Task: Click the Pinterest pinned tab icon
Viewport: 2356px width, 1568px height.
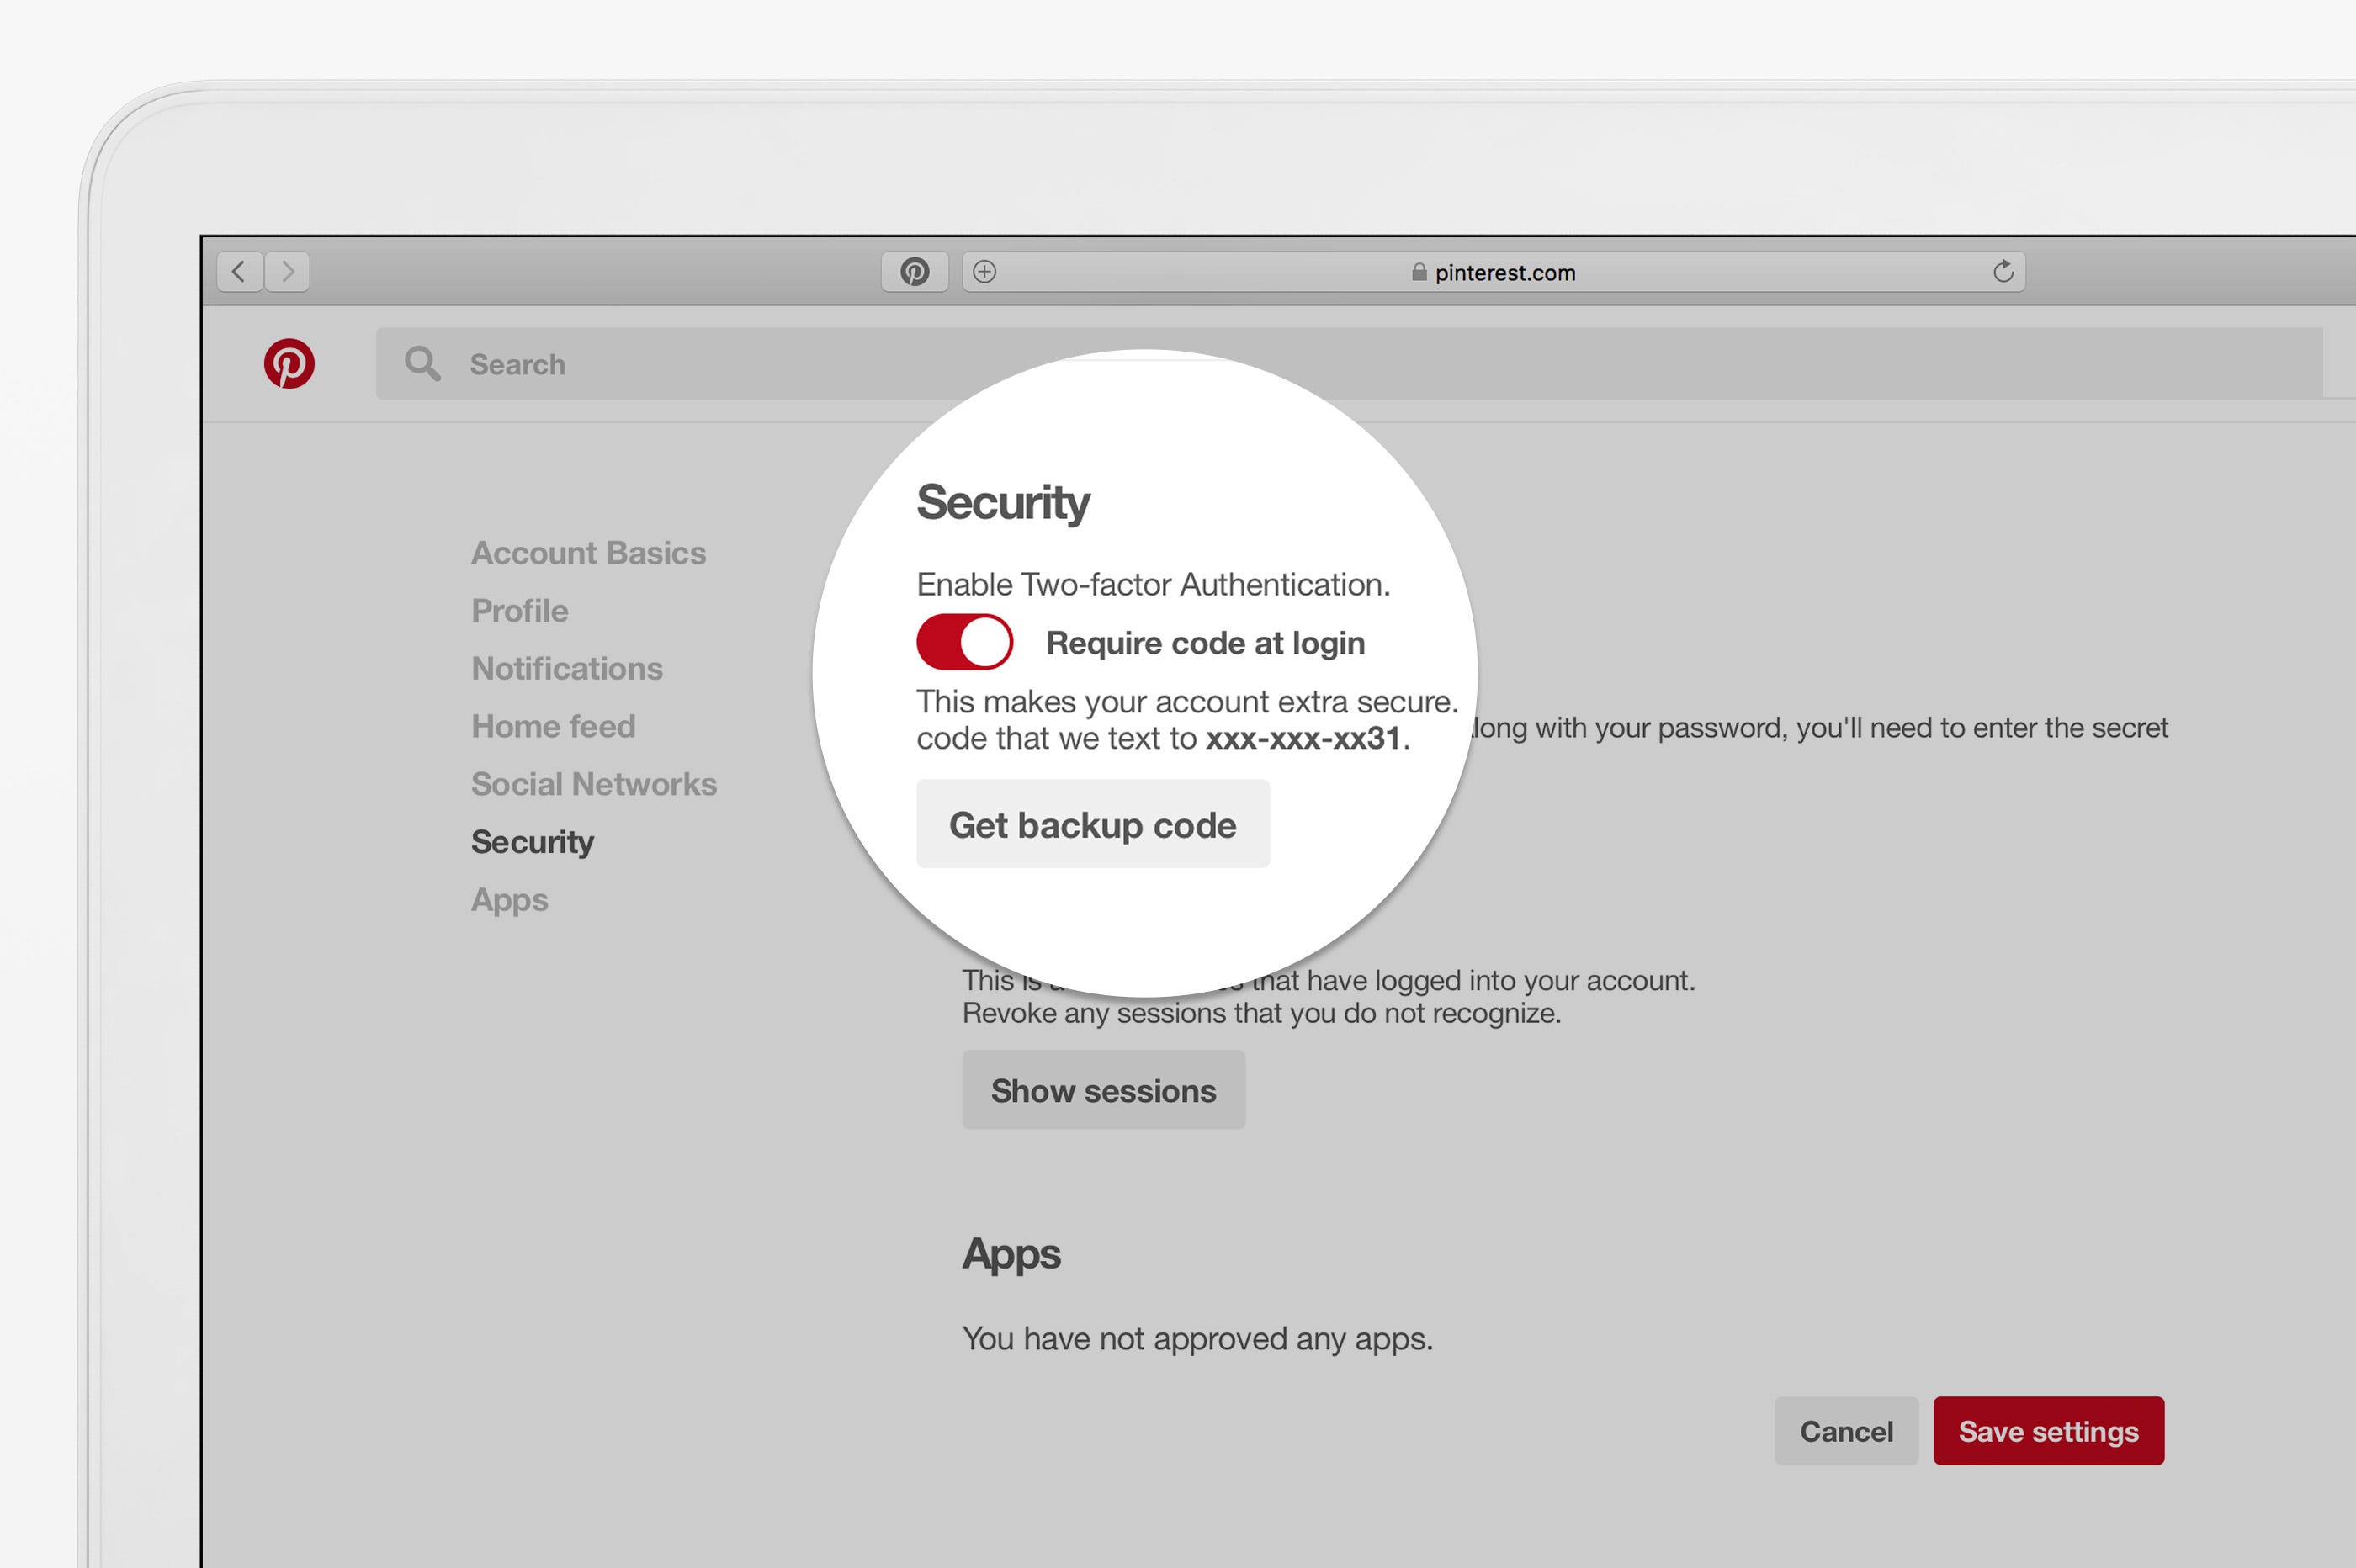Action: [x=914, y=271]
